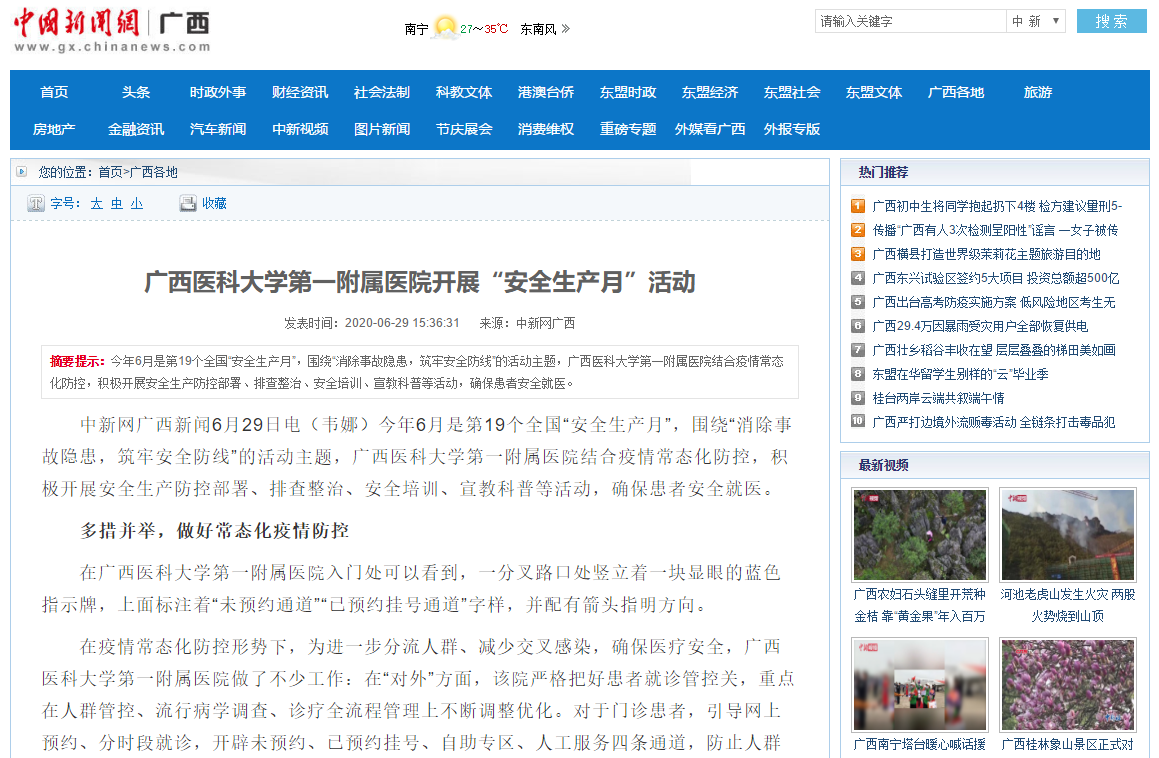Open video thumbnail of 河池老虎山火灾
1159x758 pixels.
coord(1067,535)
